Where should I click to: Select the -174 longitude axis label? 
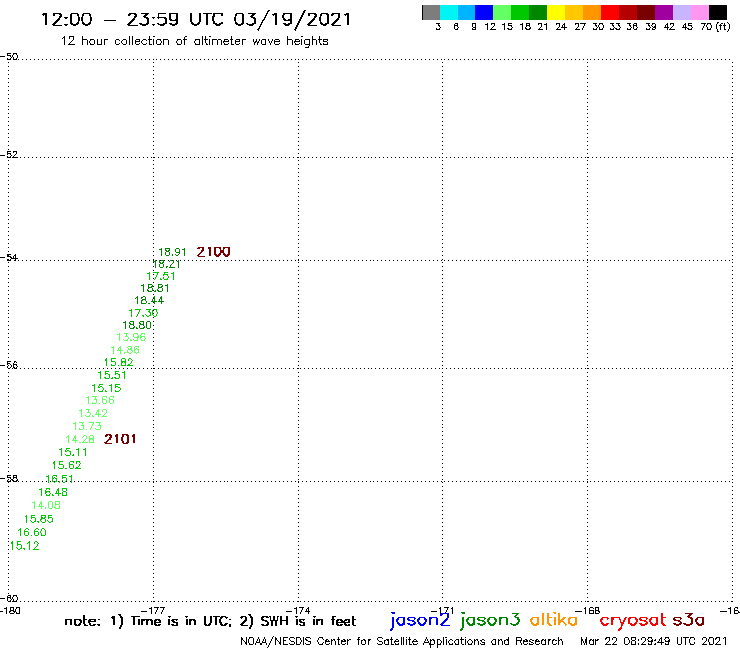point(298,611)
